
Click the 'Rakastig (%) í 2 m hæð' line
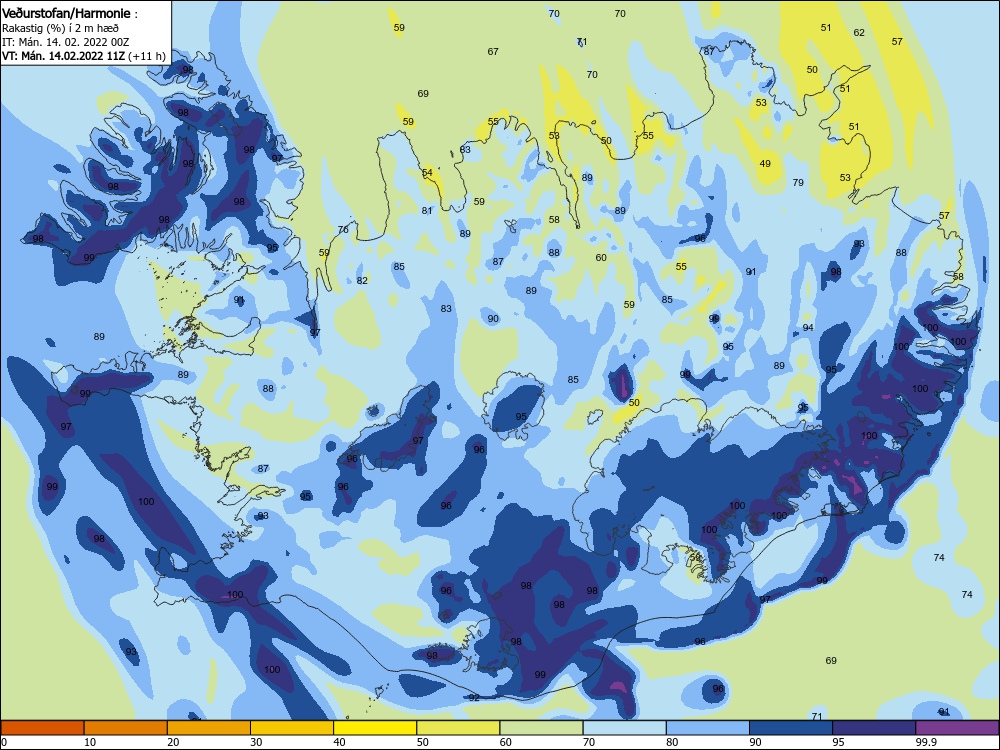tap(60, 28)
